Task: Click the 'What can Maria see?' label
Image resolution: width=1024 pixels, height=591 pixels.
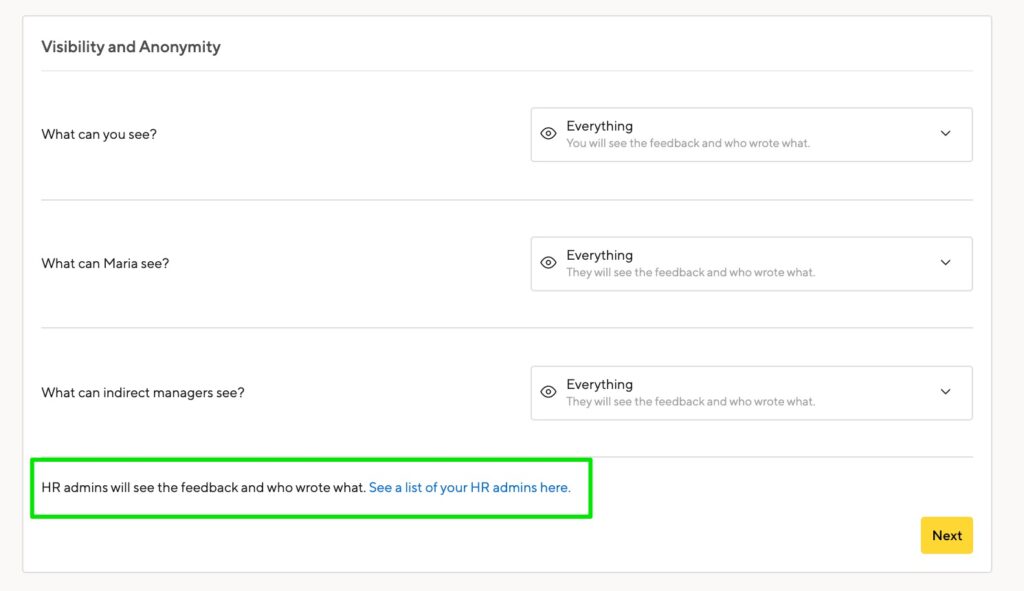Action: click(105, 264)
